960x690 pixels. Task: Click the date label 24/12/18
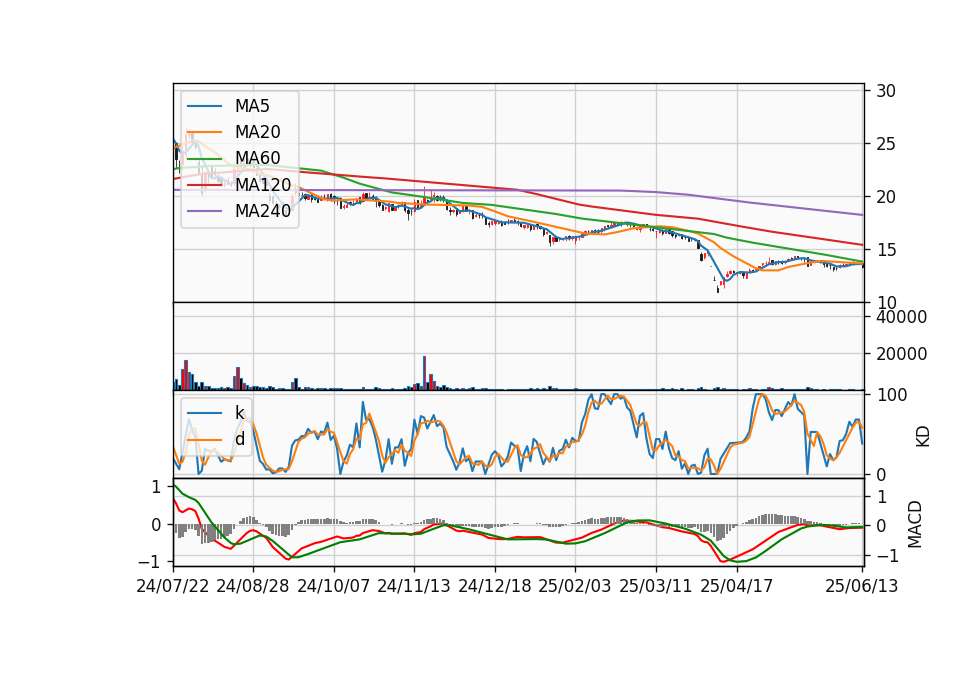pos(495,586)
